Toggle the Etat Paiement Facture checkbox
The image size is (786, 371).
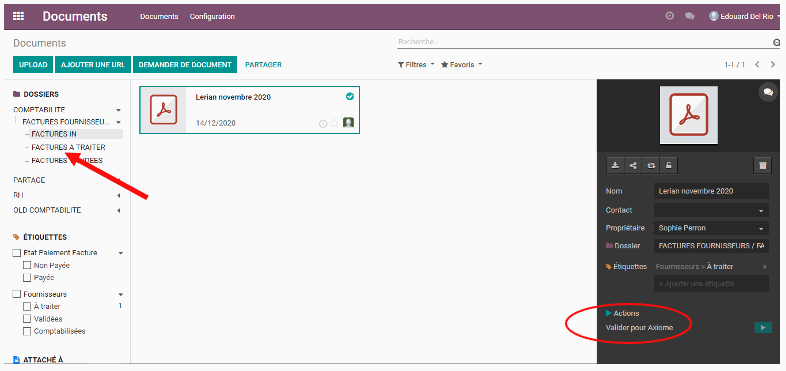point(17,253)
